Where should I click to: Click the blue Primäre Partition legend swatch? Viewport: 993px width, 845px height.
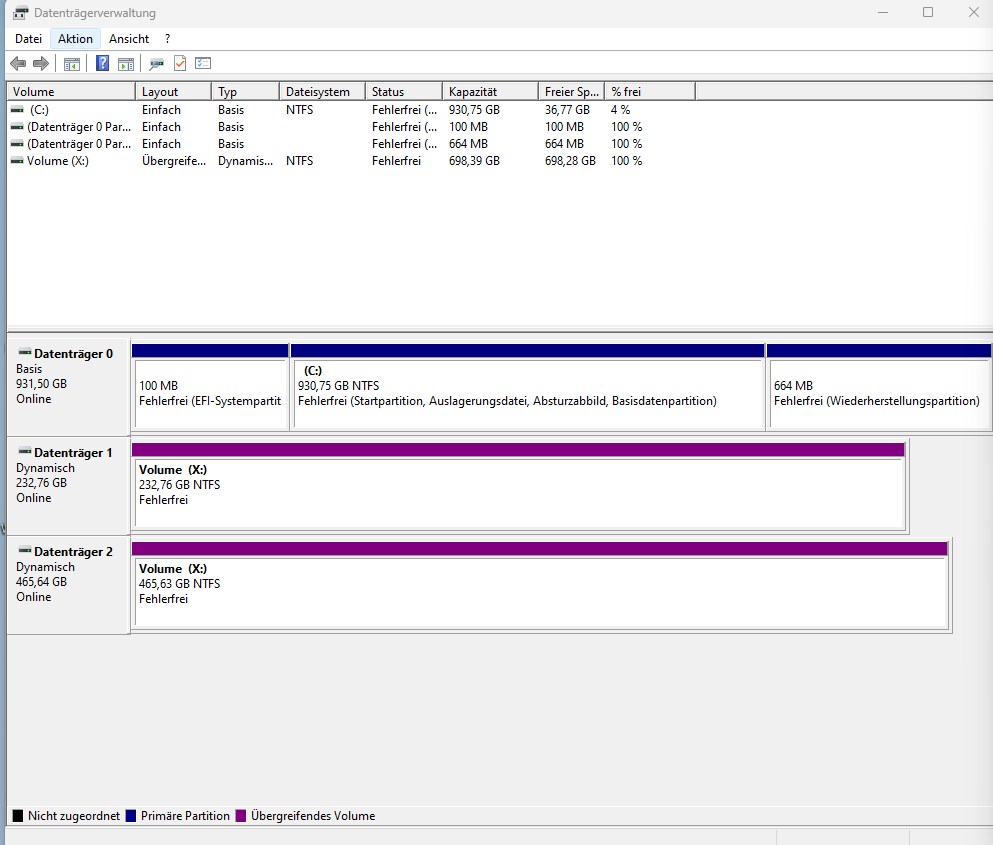coord(131,816)
